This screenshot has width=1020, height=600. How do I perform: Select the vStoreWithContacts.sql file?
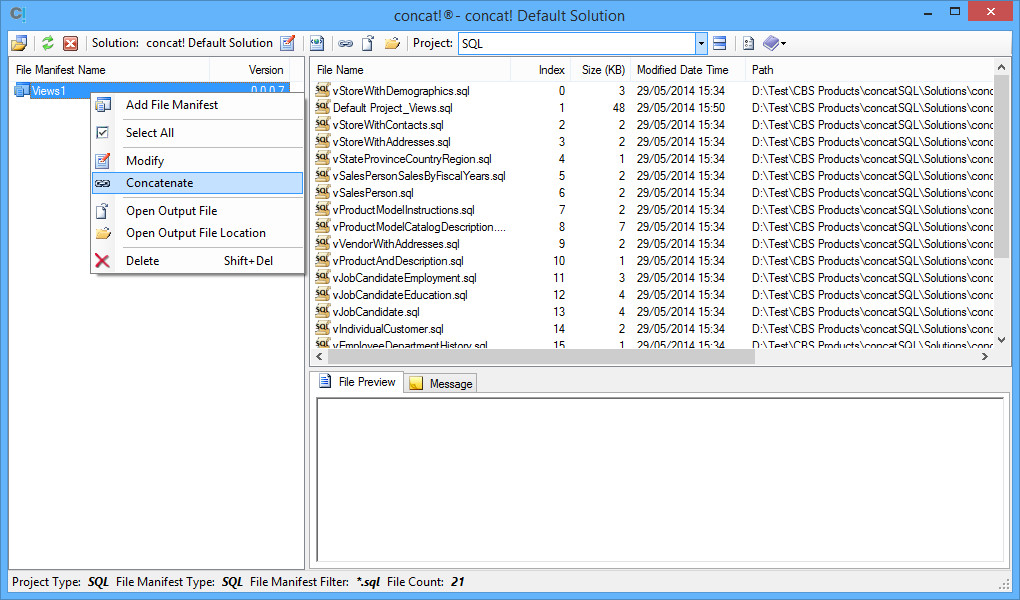(388, 125)
